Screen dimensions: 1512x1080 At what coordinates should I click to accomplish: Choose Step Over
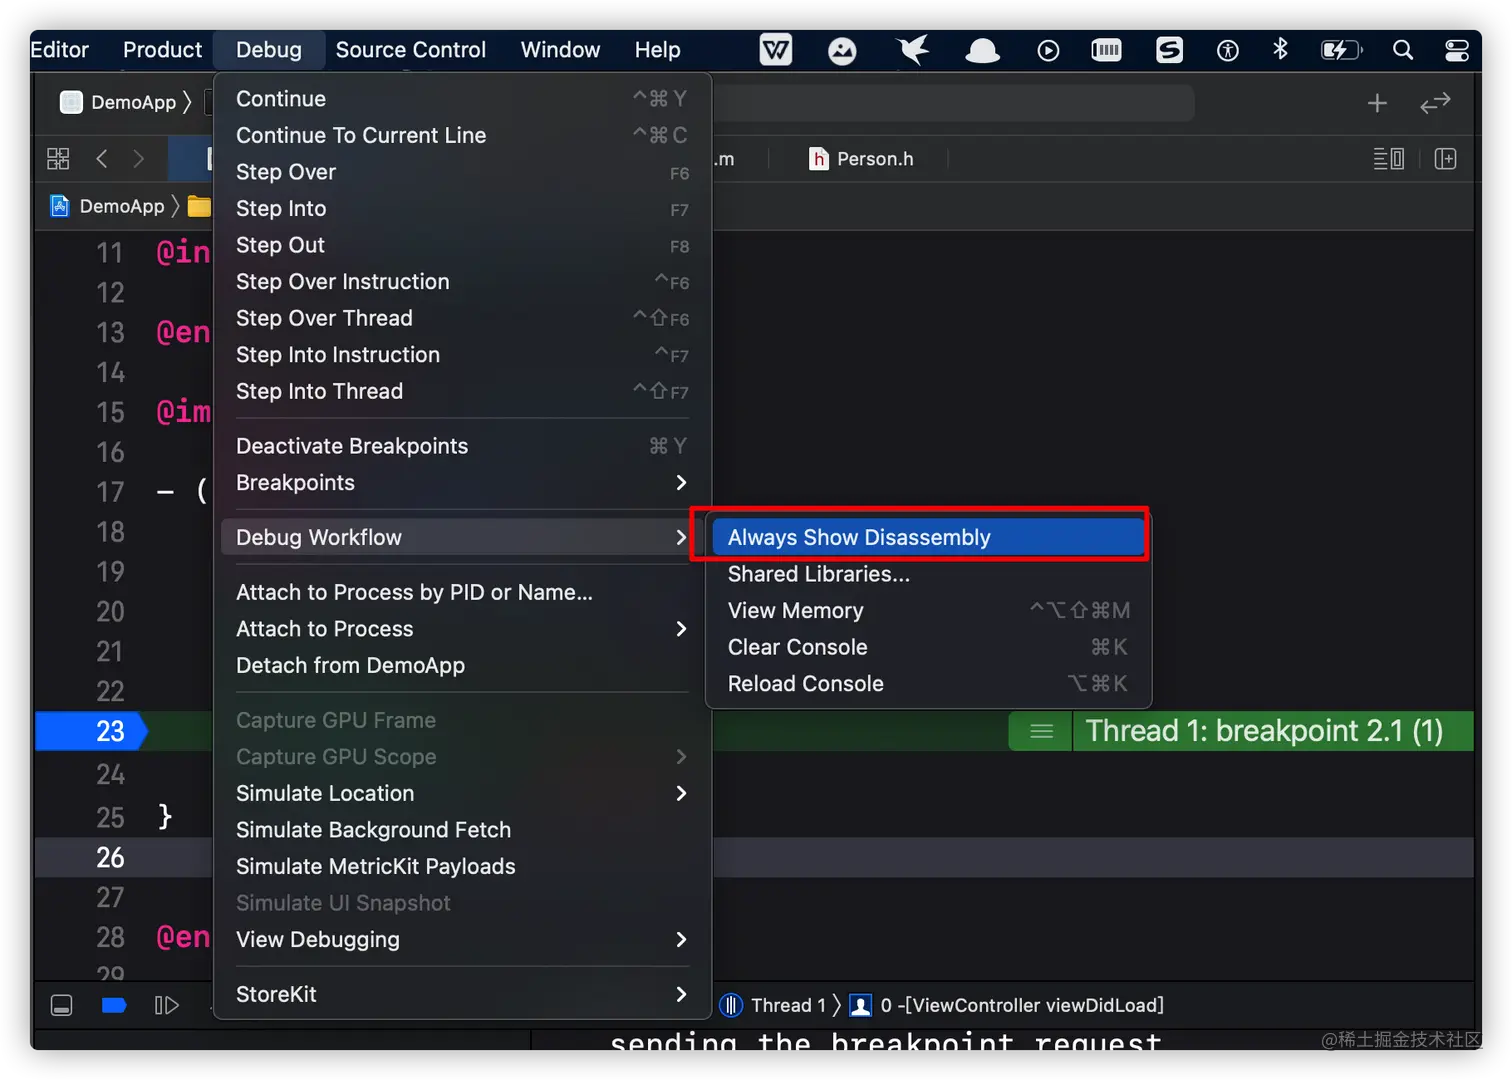pyautogui.click(x=462, y=172)
